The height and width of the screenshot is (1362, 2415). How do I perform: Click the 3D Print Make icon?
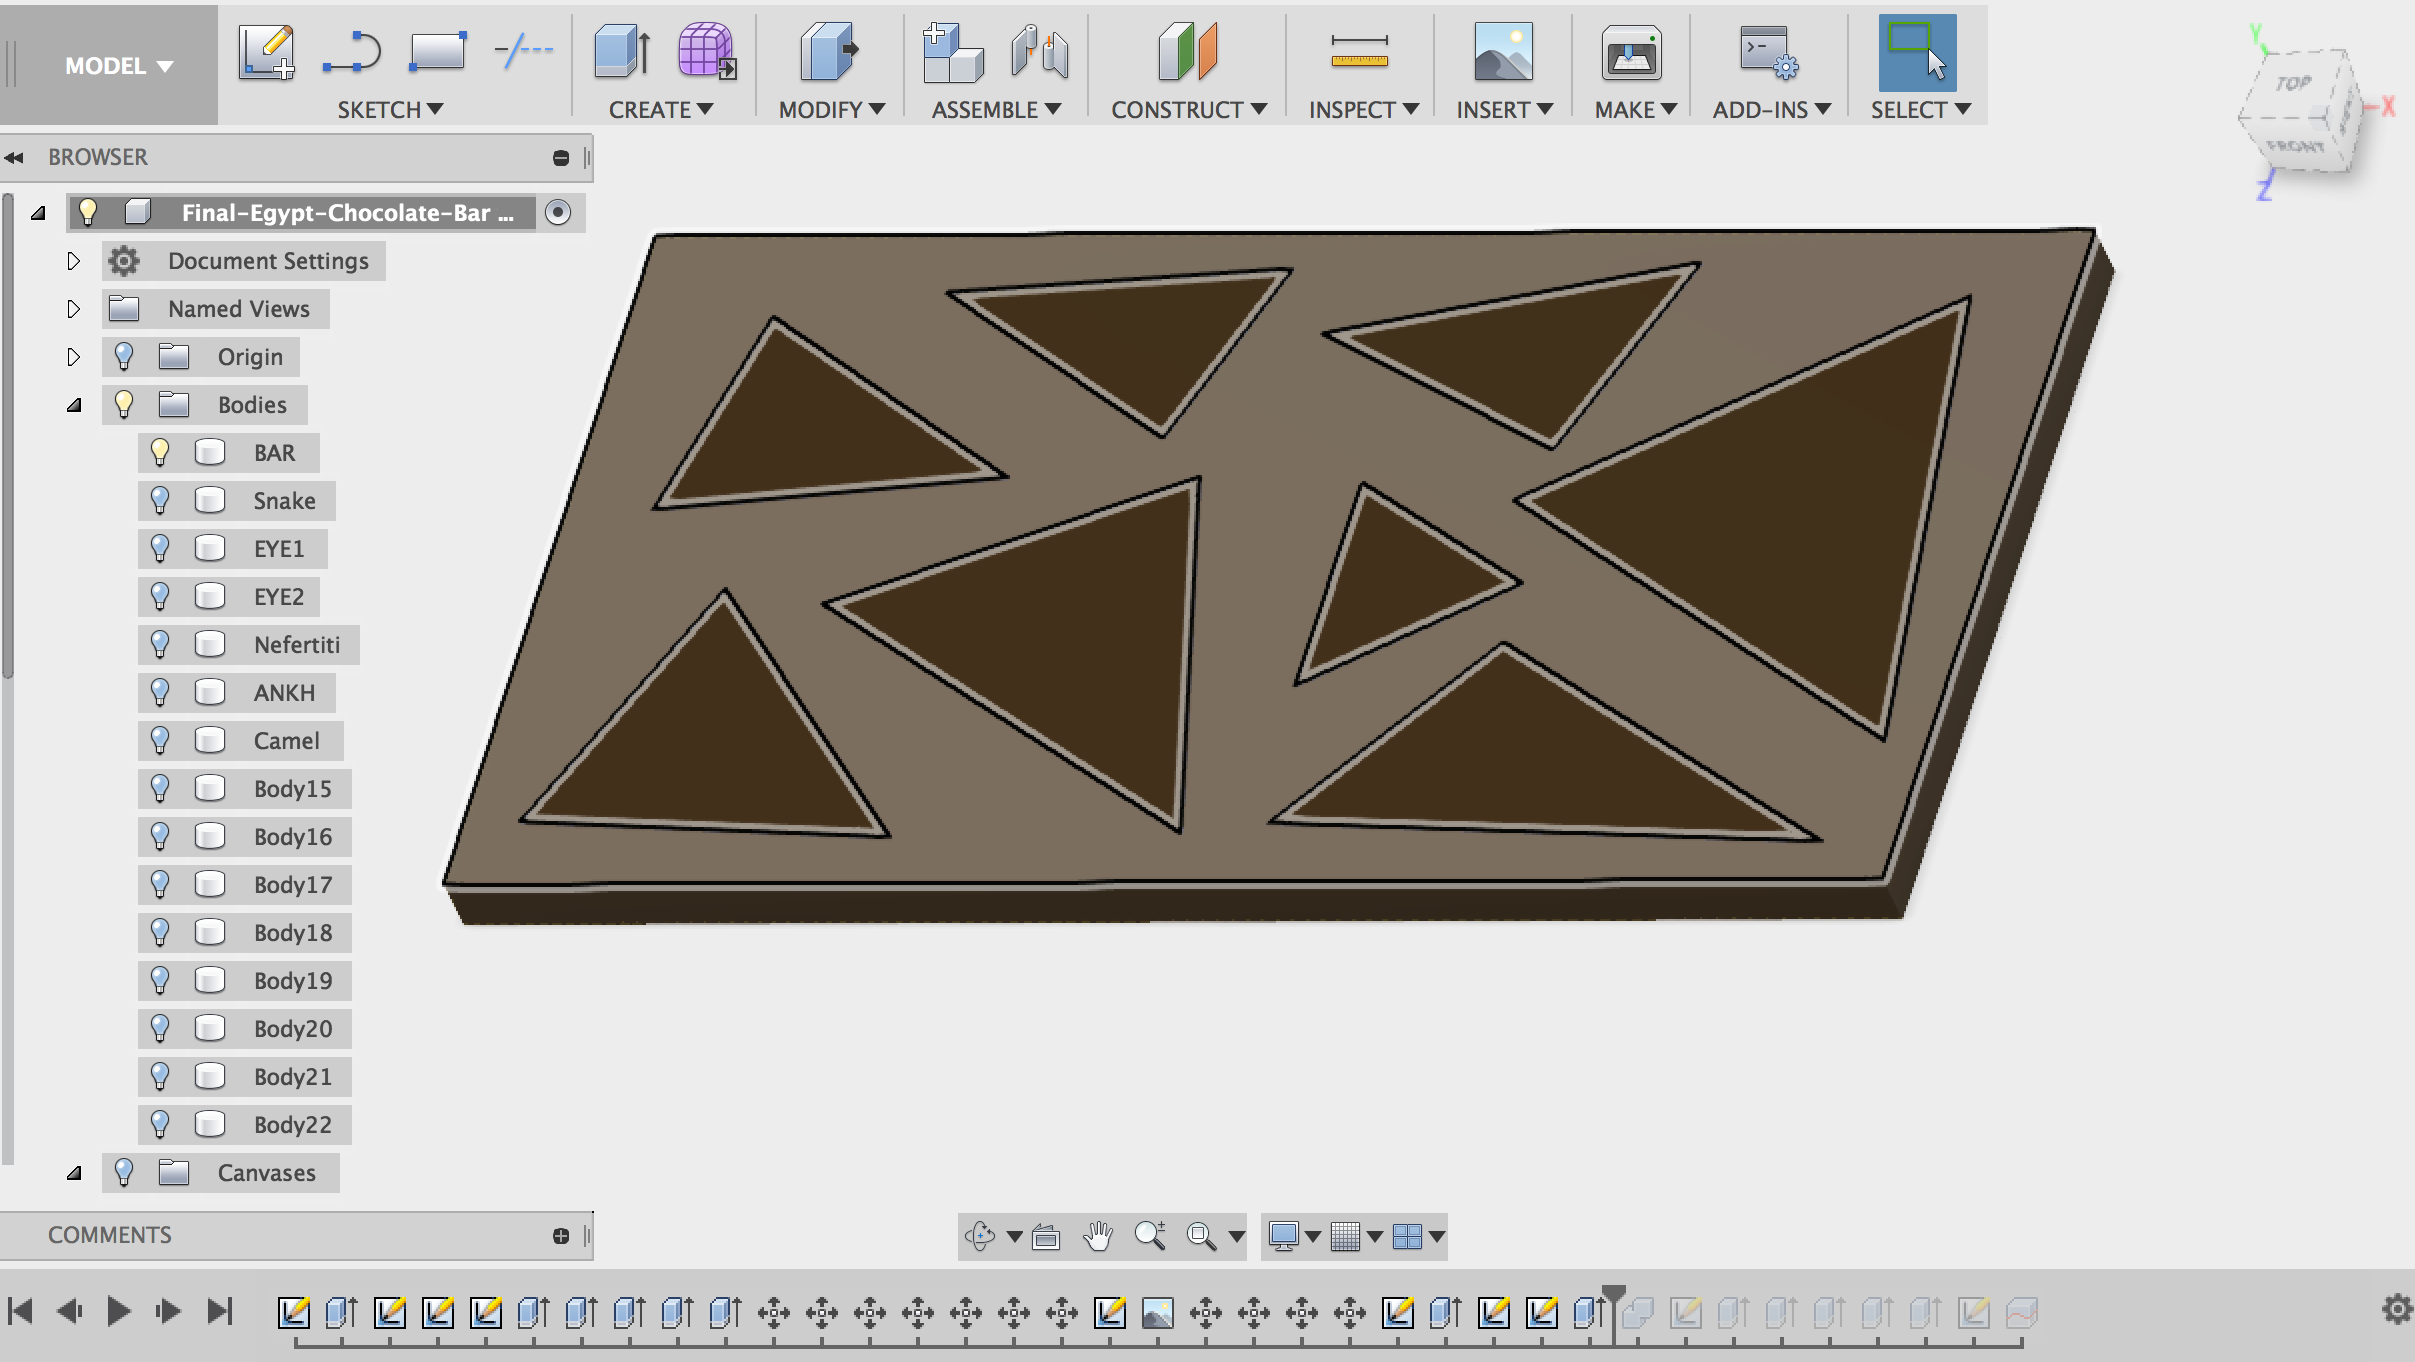point(1631,52)
